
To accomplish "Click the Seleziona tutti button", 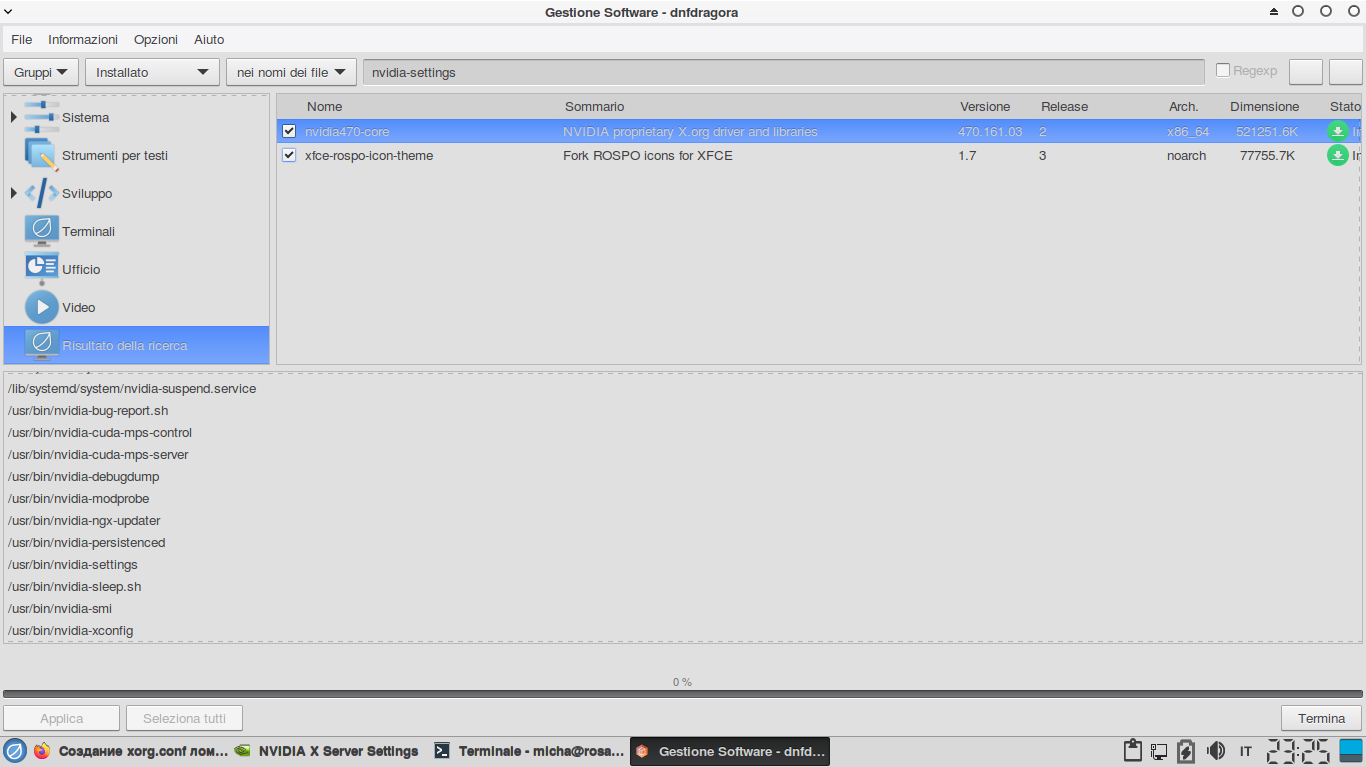I will [184, 718].
